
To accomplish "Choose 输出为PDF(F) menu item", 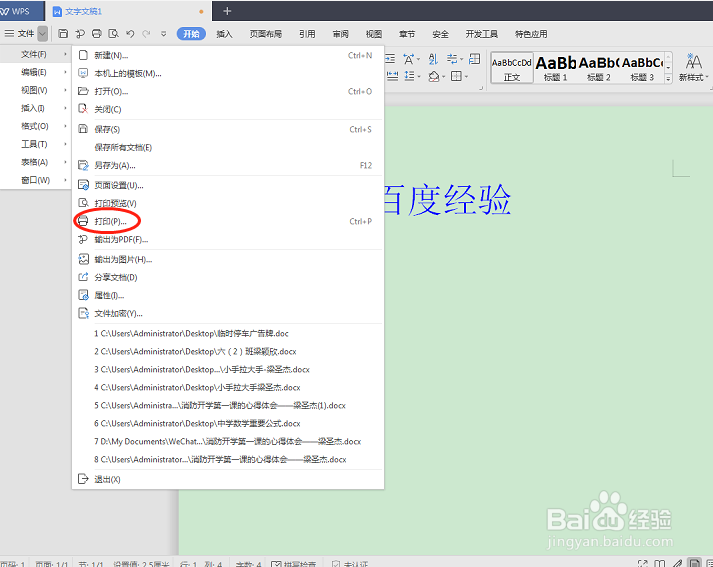I will pos(227,239).
